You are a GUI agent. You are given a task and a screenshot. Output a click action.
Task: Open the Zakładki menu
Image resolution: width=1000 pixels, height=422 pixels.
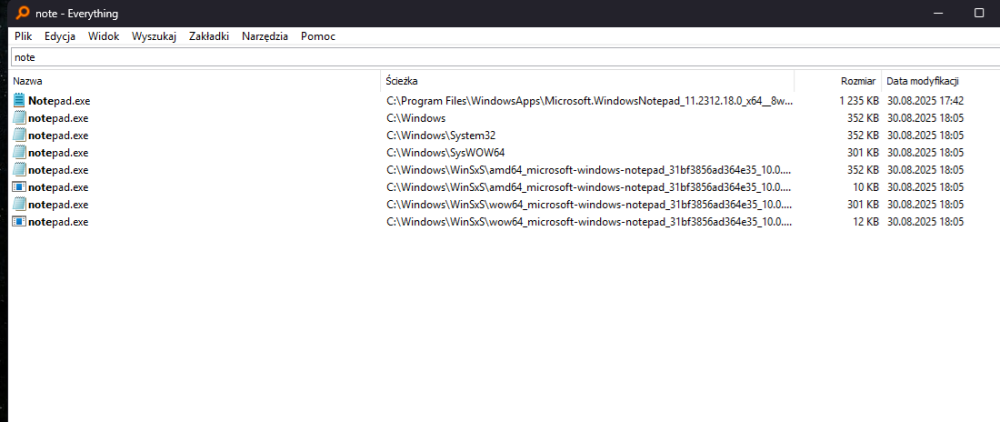(x=209, y=36)
